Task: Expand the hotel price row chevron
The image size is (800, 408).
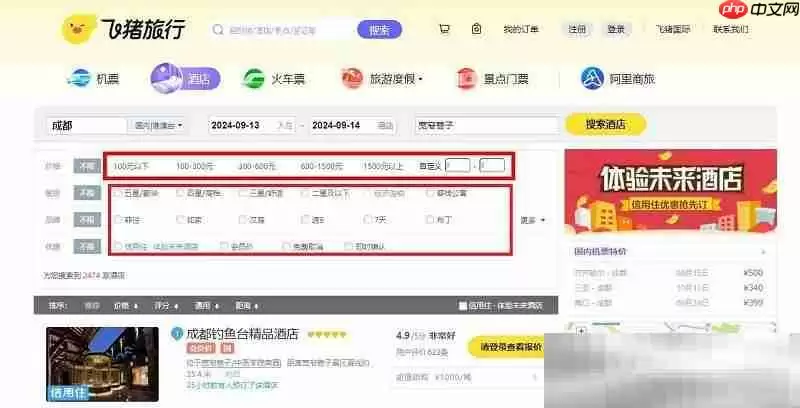Action: (x=535, y=378)
